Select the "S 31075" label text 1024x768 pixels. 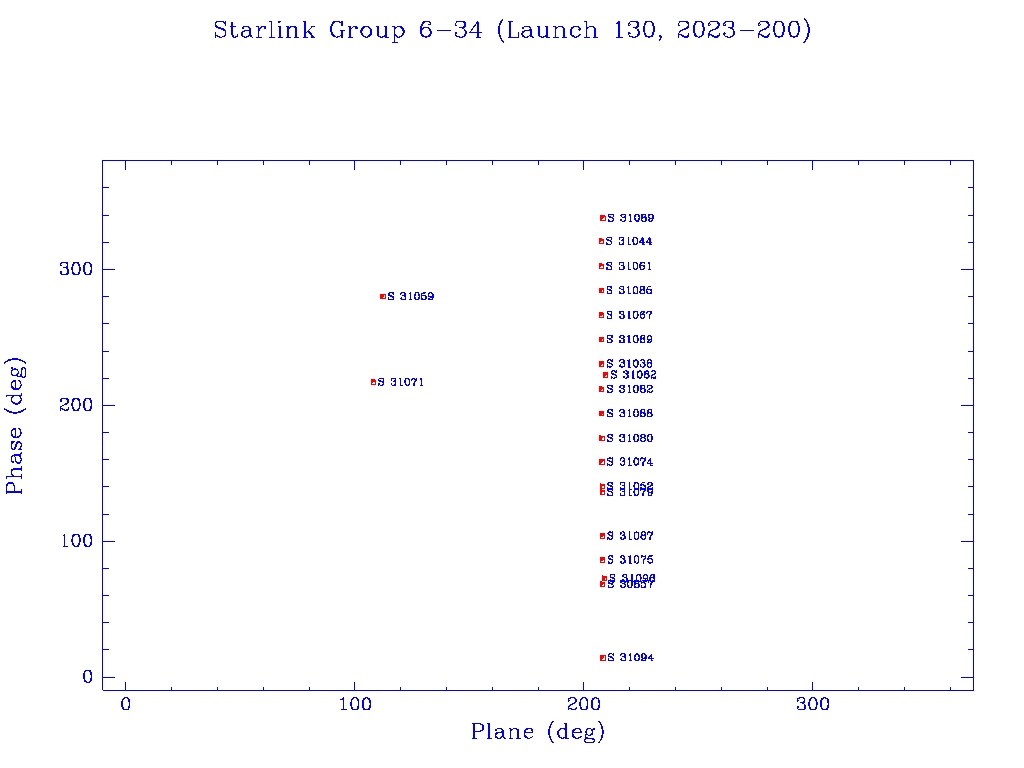pos(630,560)
